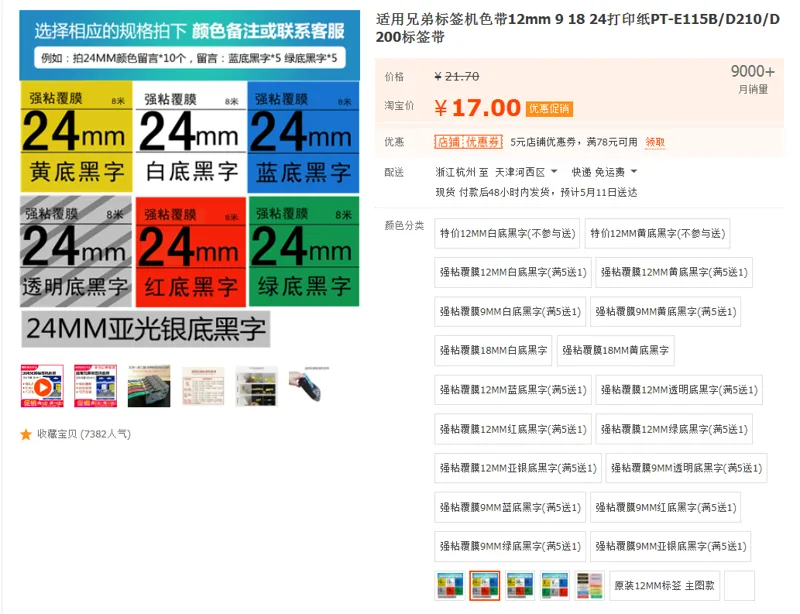
Task: Click the crossed-out ¥21.70 original price
Action: click(x=457, y=77)
